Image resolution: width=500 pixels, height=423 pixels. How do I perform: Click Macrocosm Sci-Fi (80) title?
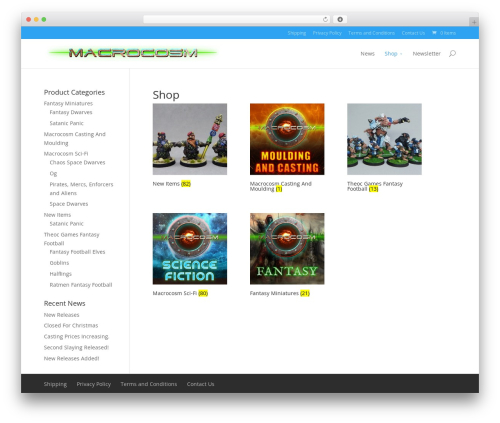(180, 293)
